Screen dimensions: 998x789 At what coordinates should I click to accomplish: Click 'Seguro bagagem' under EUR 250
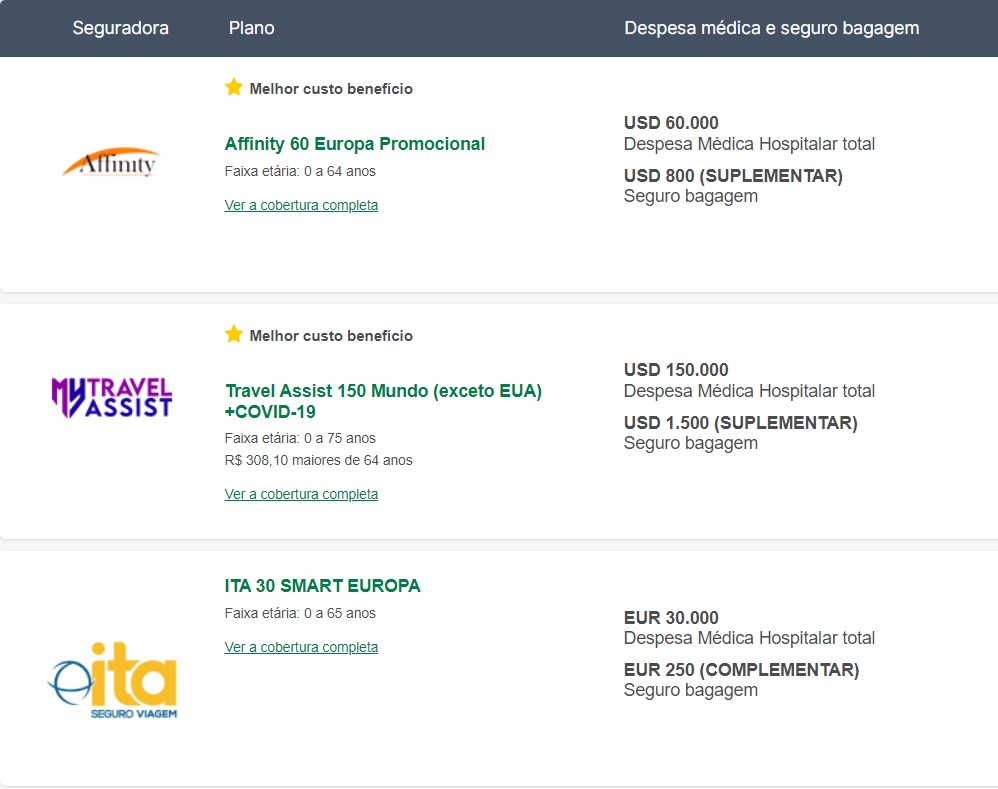tap(691, 690)
